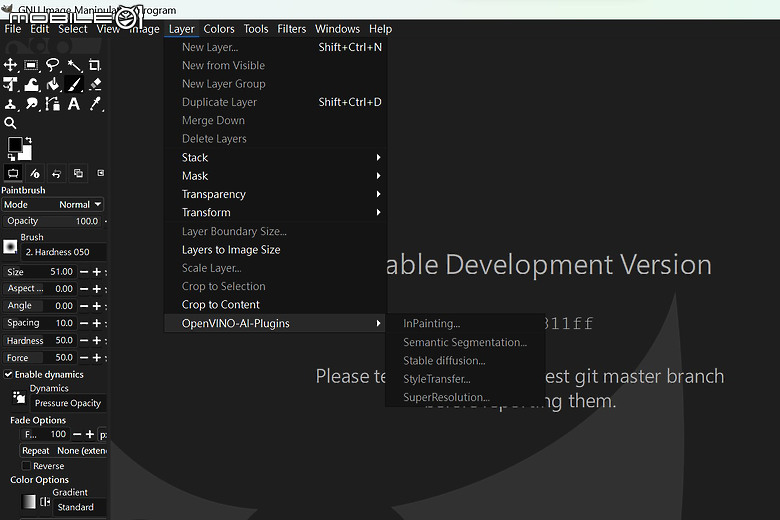
Task: Choose Layers to Image Size
Action: pyautogui.click(x=276, y=250)
